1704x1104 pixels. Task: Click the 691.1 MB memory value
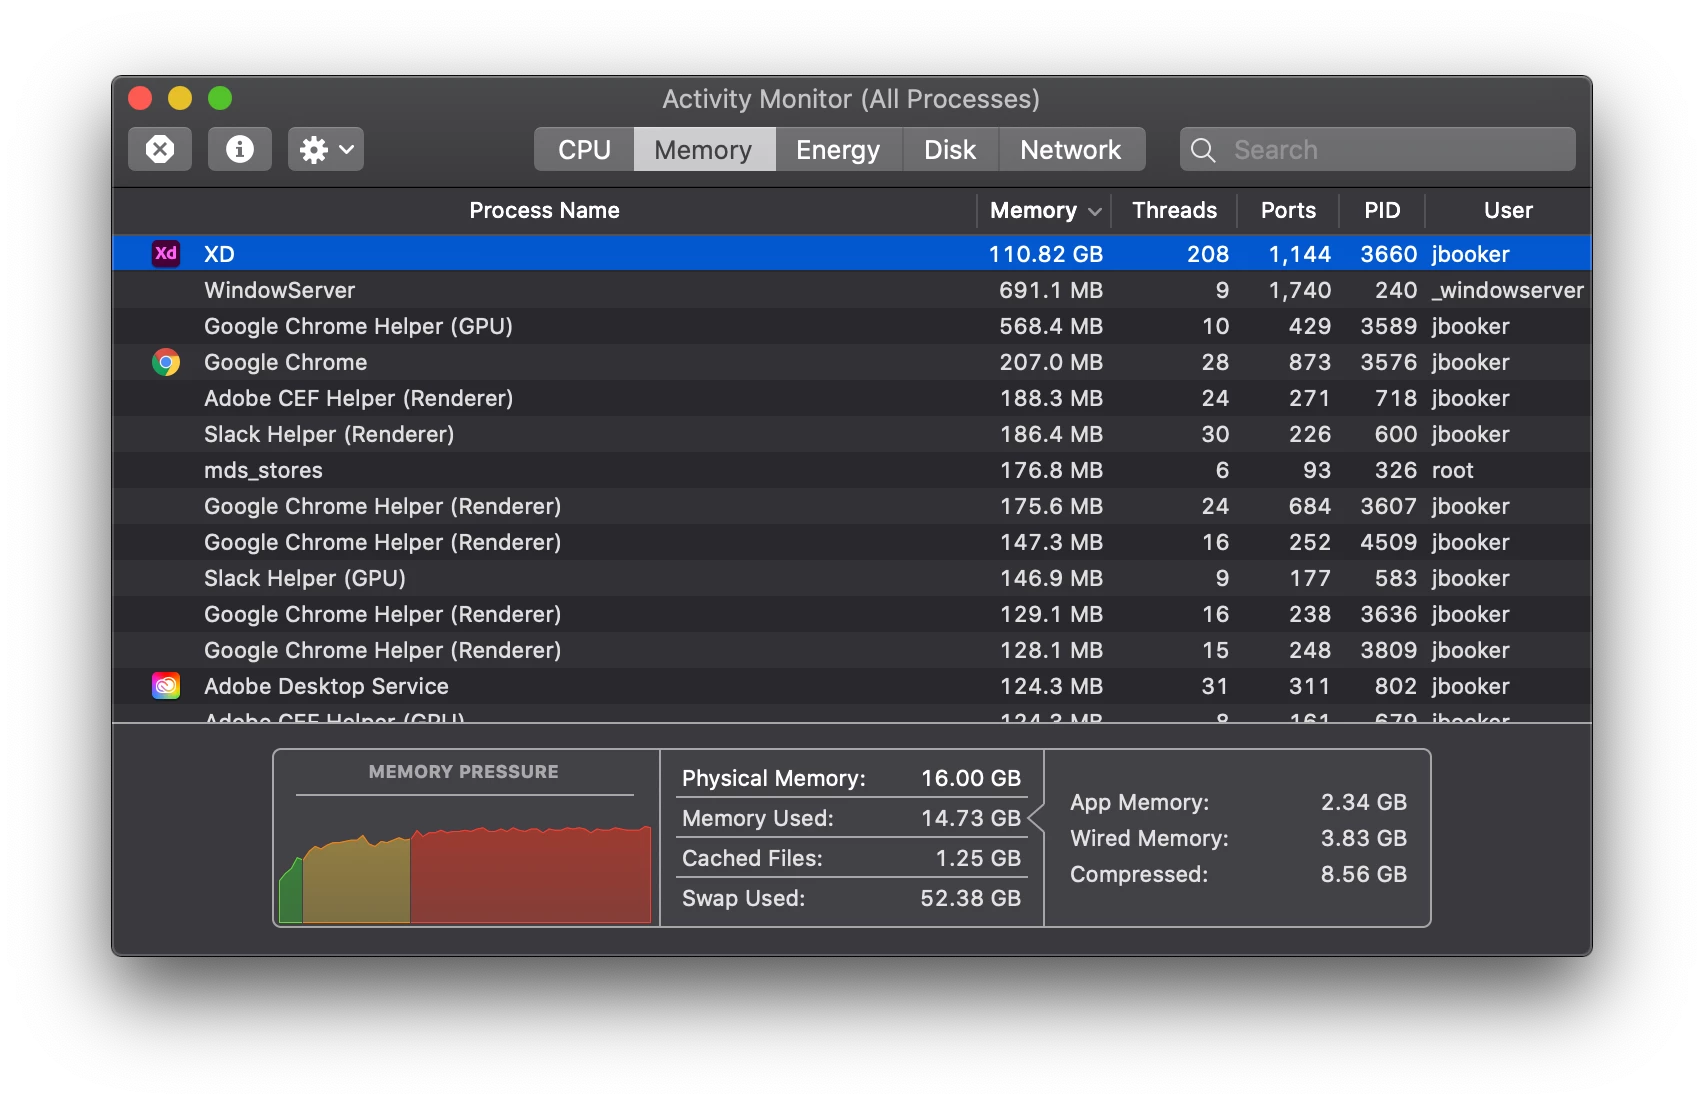(1051, 290)
